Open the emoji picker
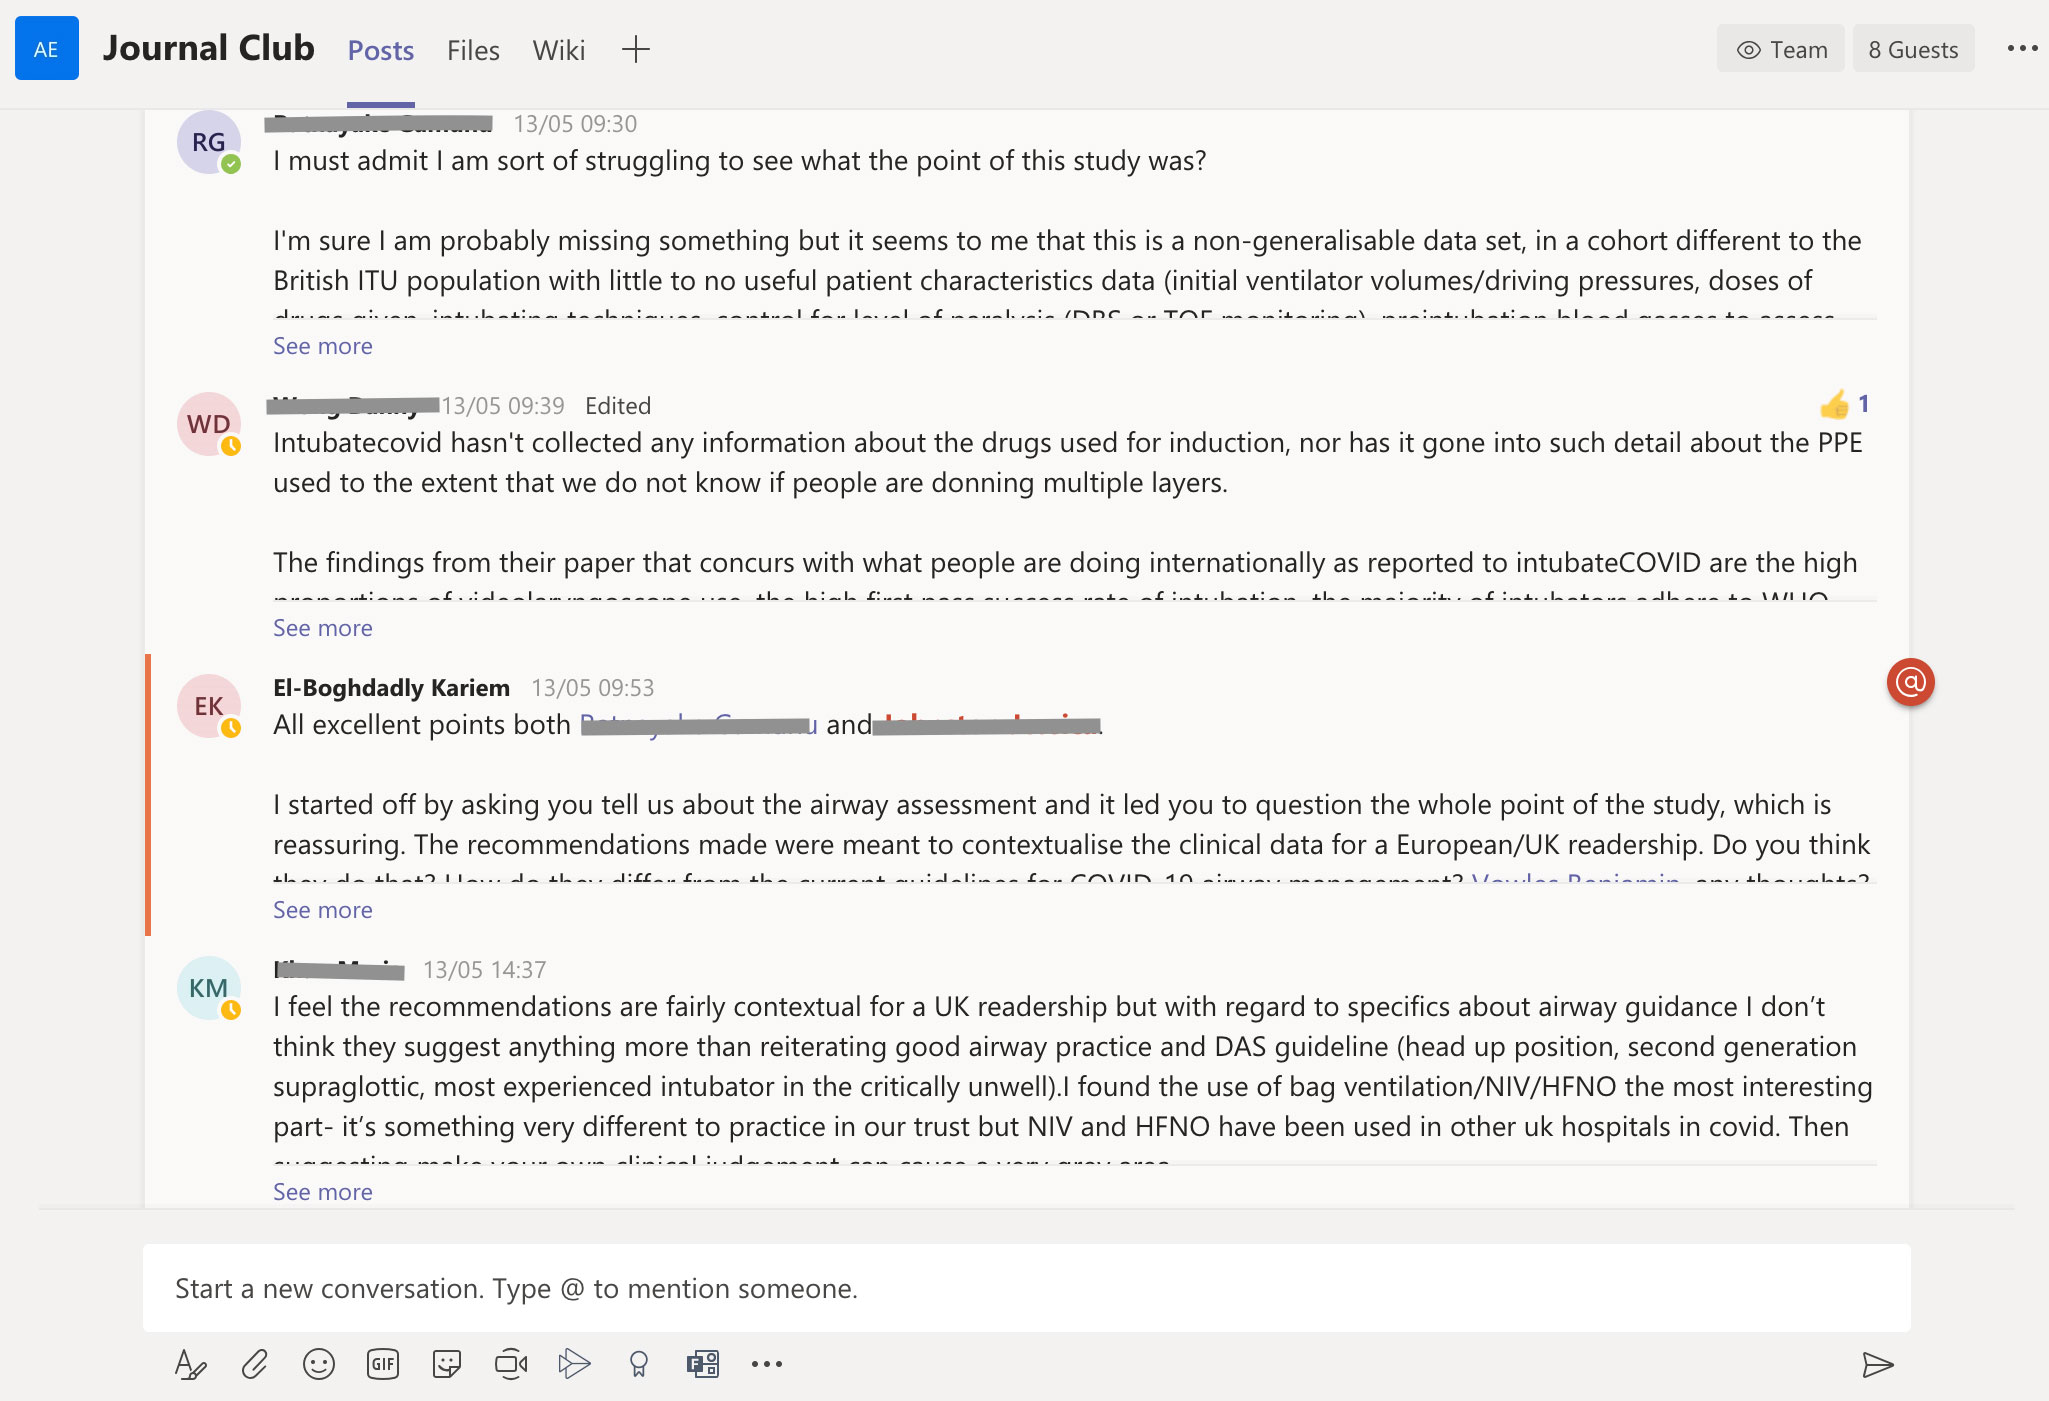This screenshot has height=1401, width=2049. [318, 1364]
